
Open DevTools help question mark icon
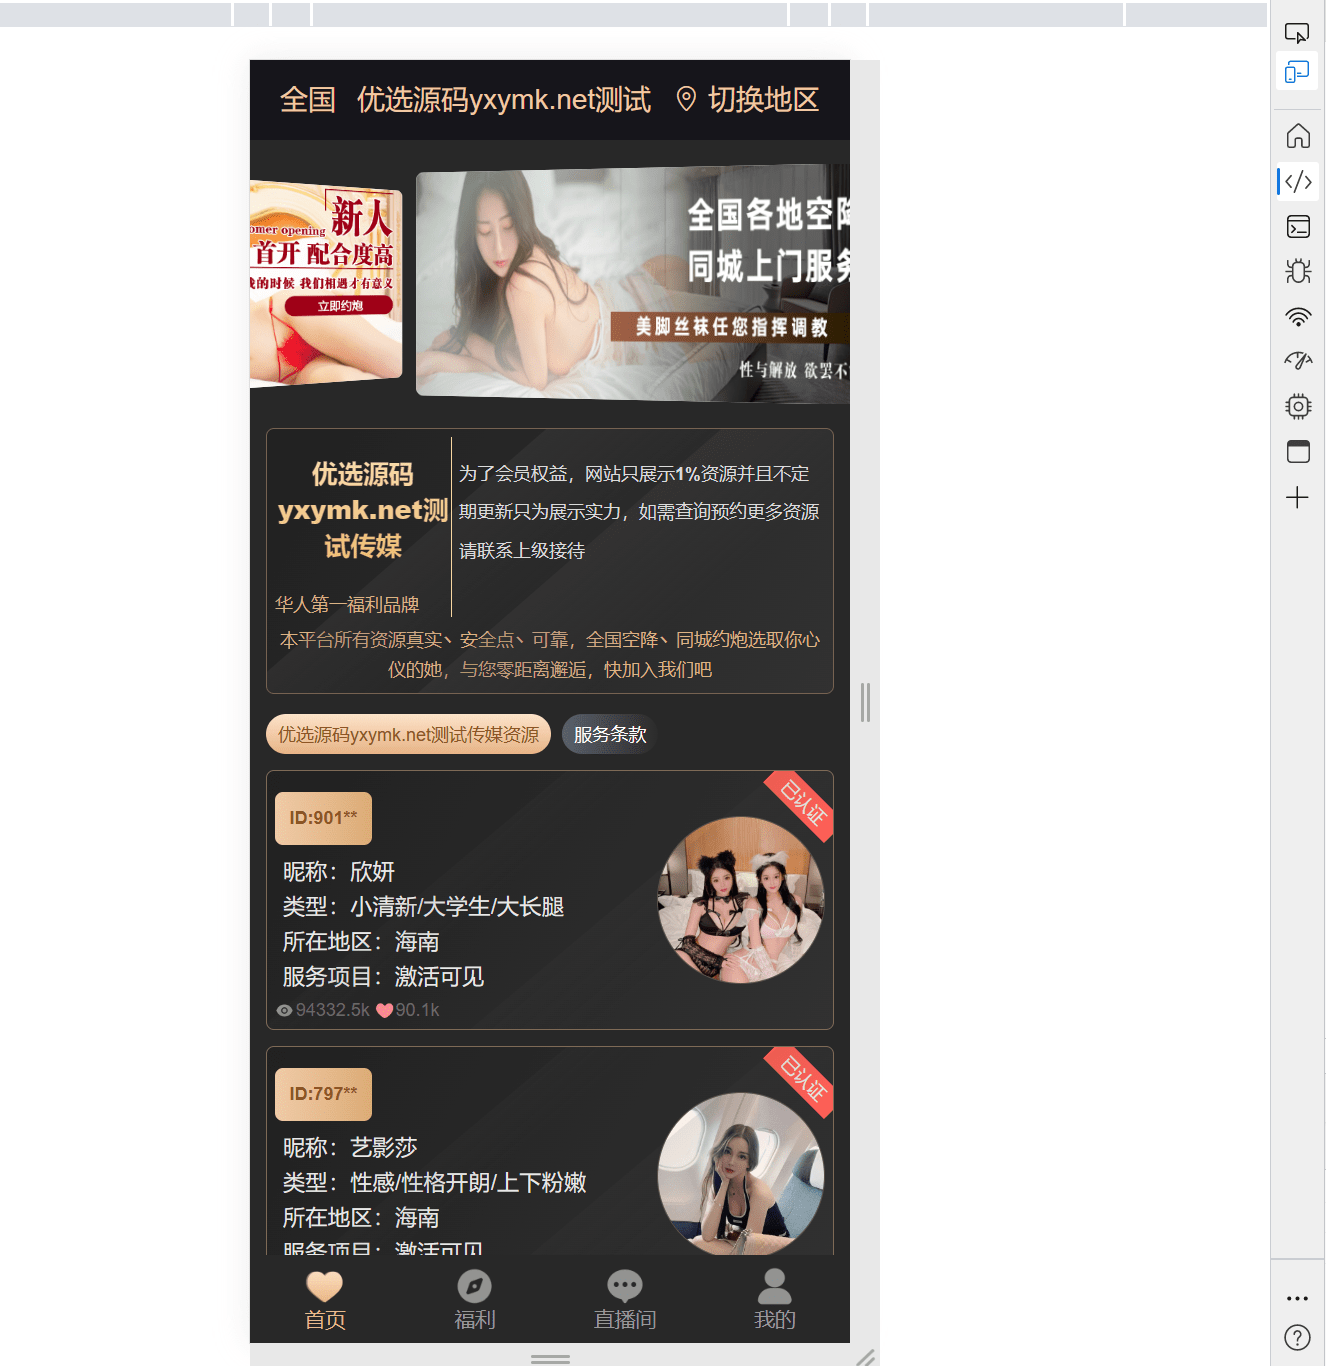click(x=1297, y=1337)
